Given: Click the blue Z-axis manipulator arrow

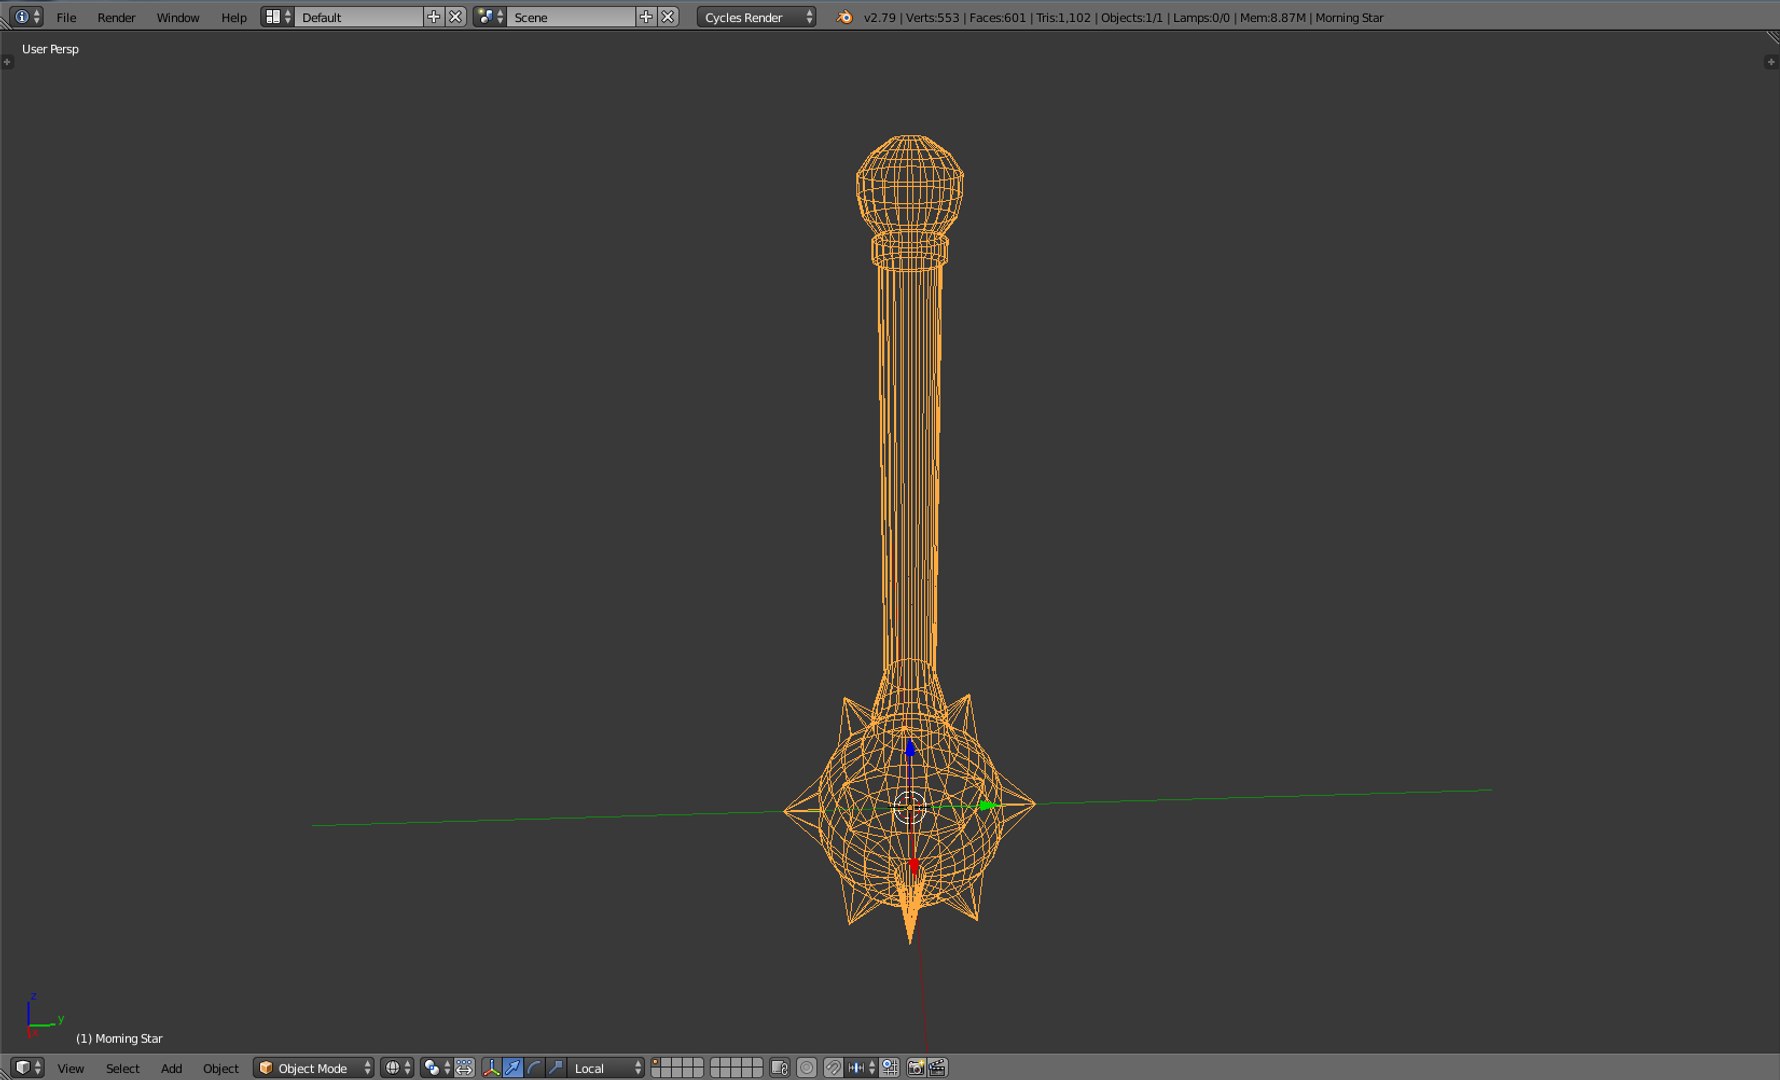Looking at the screenshot, I should coord(910,748).
